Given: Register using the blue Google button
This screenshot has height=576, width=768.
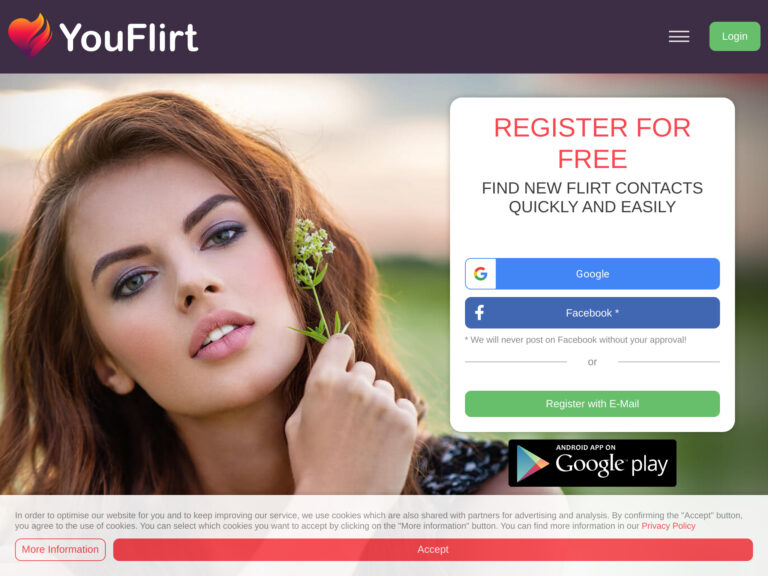Looking at the screenshot, I should (x=592, y=274).
